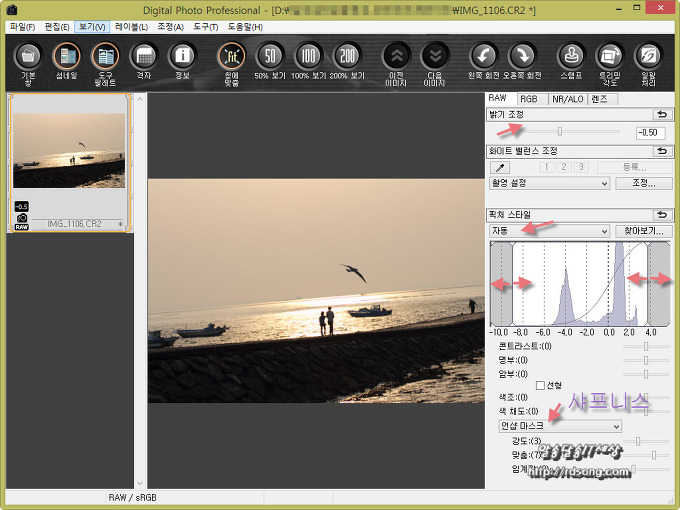The height and width of the screenshot is (510, 680).
Task: Go to next image (다음 이미지) icon
Action: tap(435, 56)
